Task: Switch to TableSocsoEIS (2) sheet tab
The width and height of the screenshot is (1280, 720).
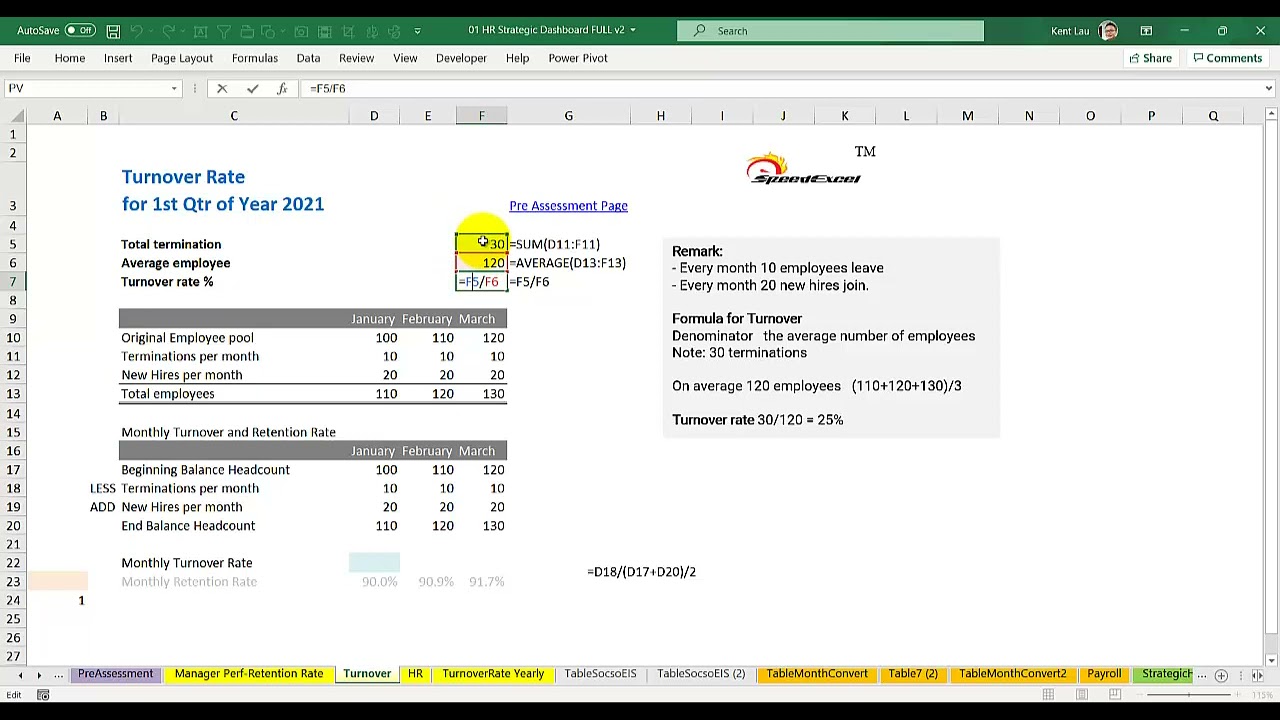Action: point(701,674)
